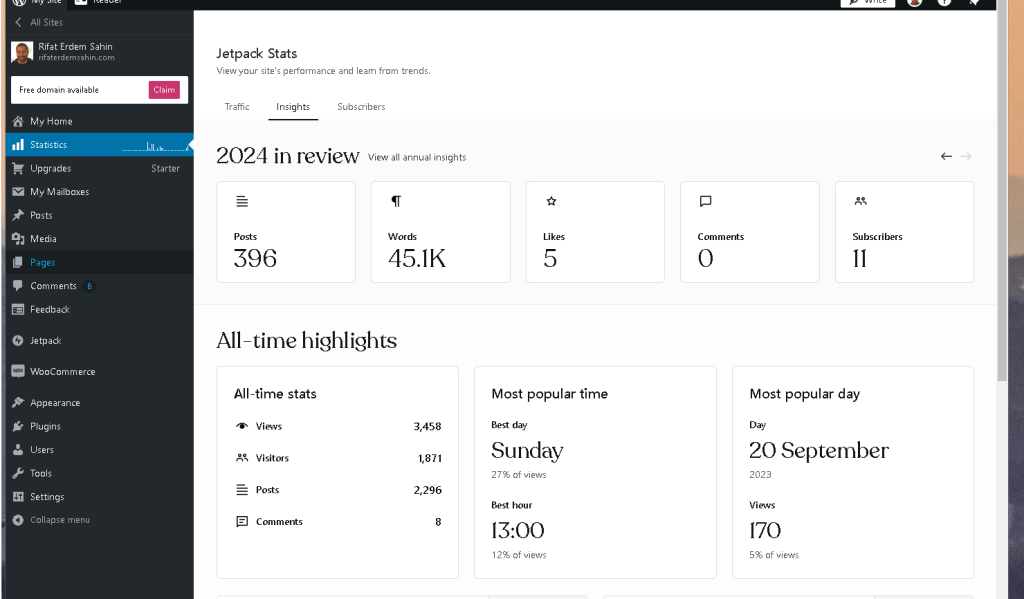Click the all-time posts 2,296

coord(427,490)
